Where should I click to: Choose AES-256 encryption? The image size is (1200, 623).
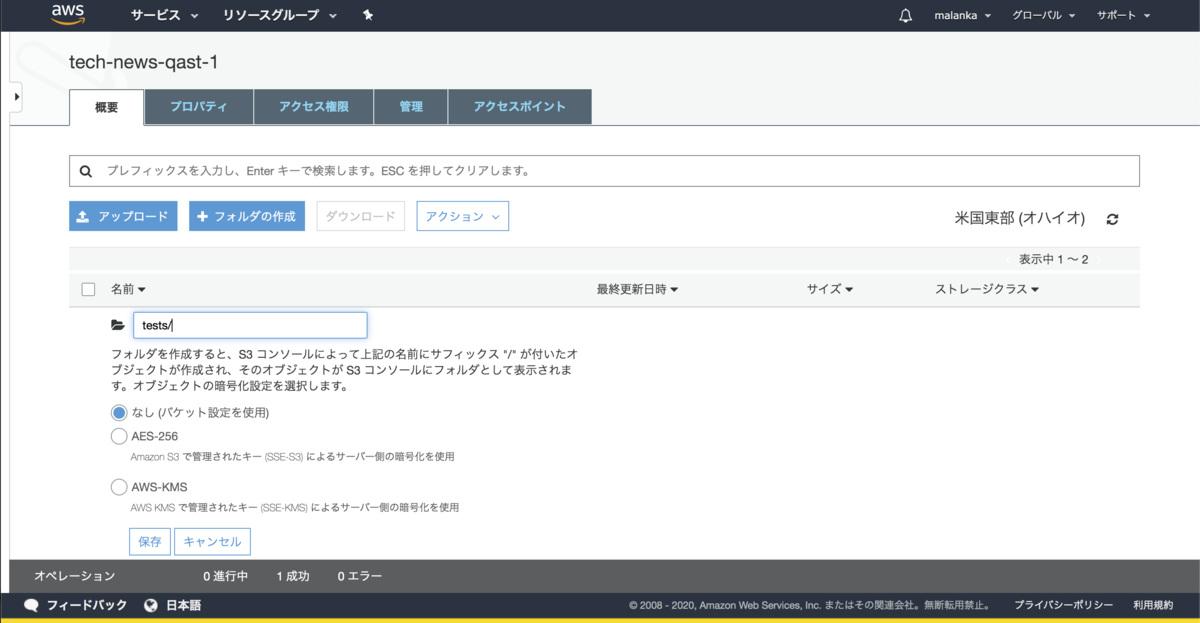point(120,436)
